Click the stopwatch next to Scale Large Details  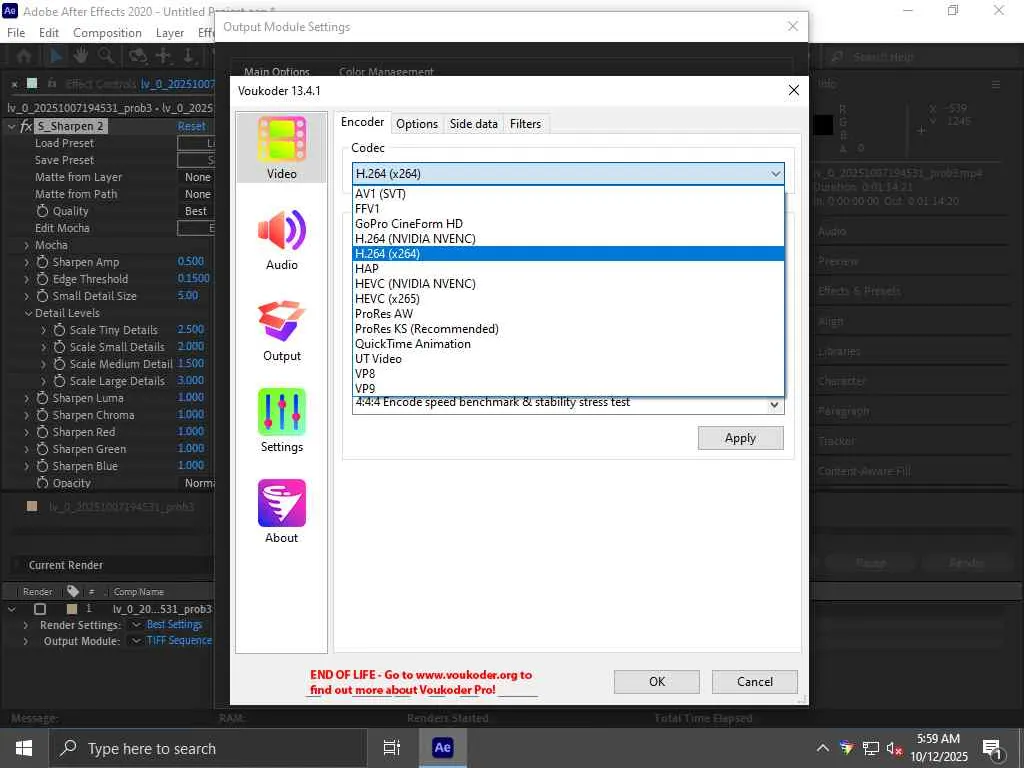pos(59,381)
